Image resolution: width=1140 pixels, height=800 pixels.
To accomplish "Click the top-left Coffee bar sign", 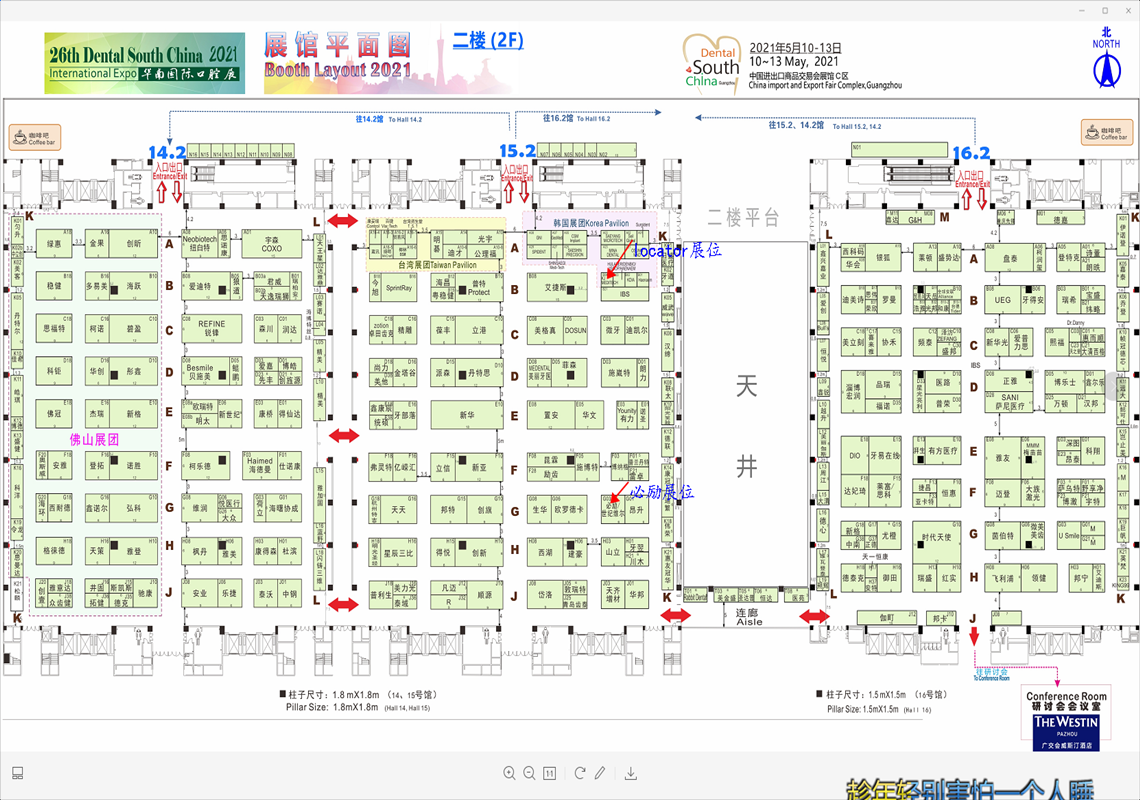I will [x=34, y=137].
